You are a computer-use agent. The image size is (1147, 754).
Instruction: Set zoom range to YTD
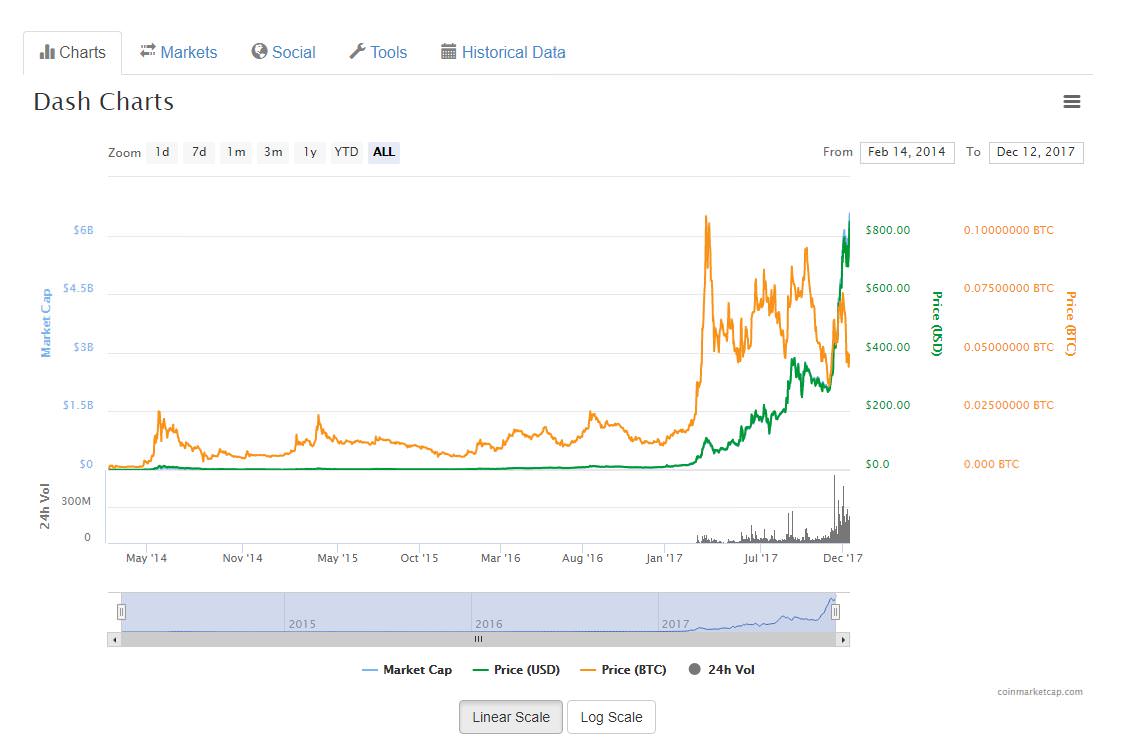click(x=347, y=152)
